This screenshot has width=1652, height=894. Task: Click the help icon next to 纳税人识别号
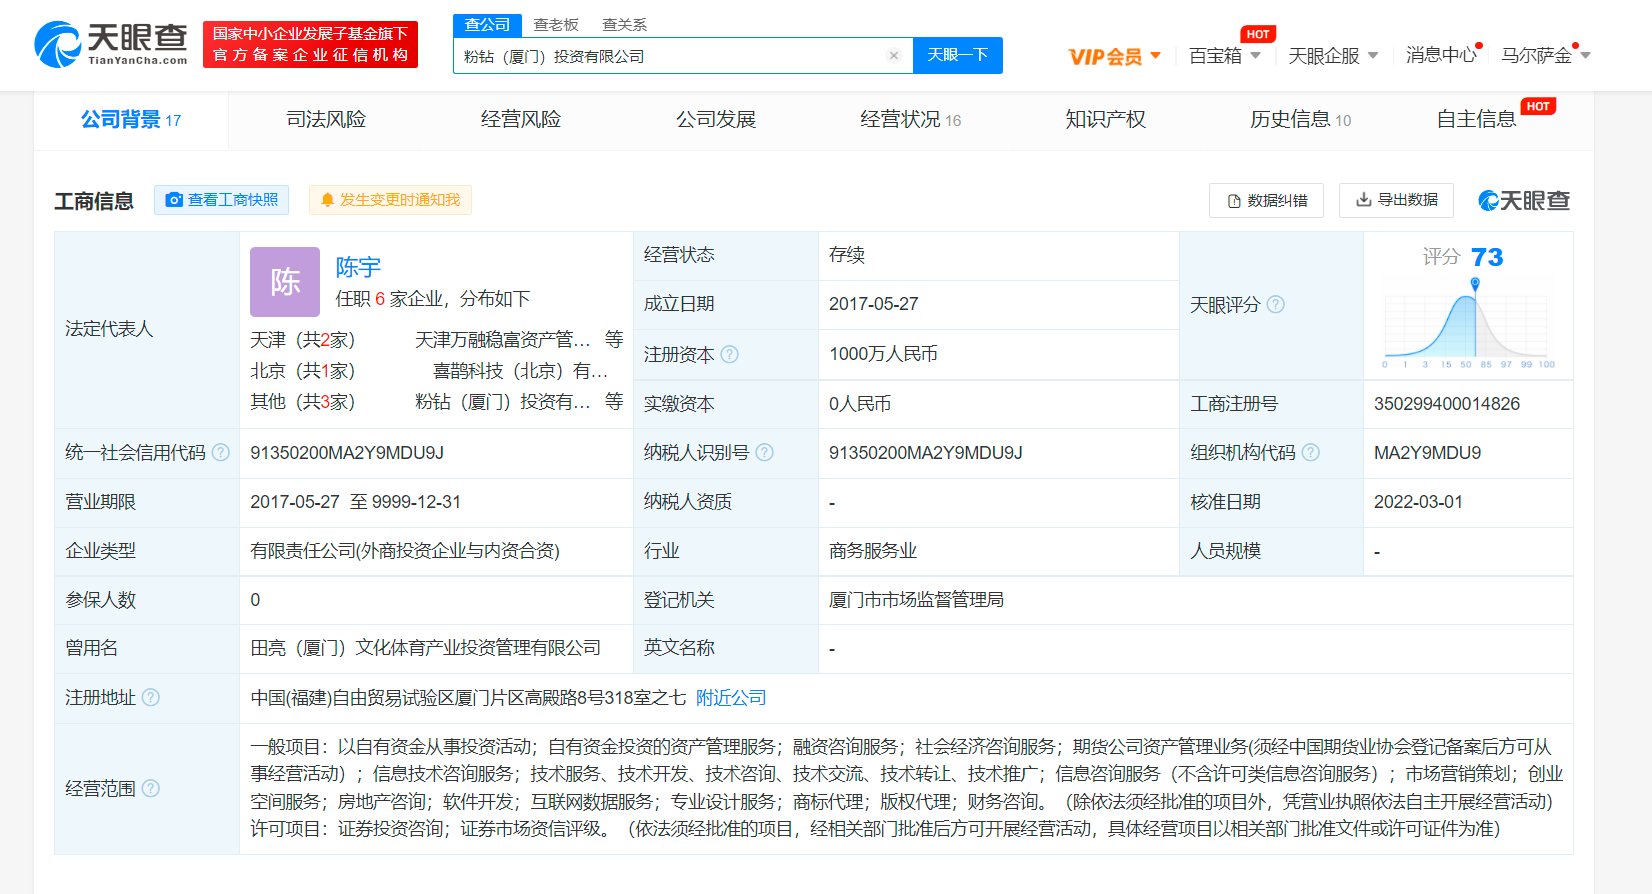[x=764, y=452]
